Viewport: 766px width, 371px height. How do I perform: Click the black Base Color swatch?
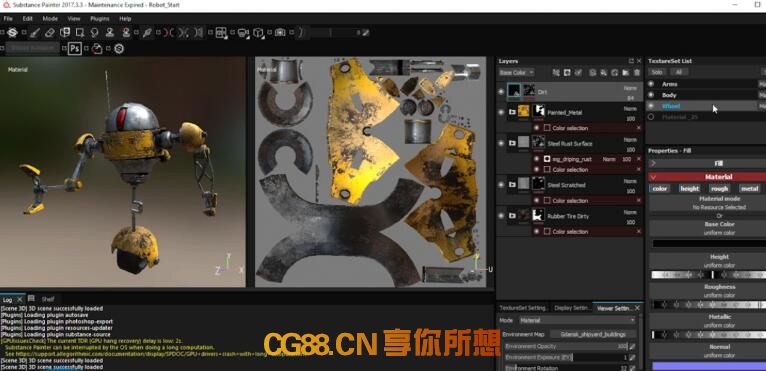pyautogui.click(x=709, y=243)
